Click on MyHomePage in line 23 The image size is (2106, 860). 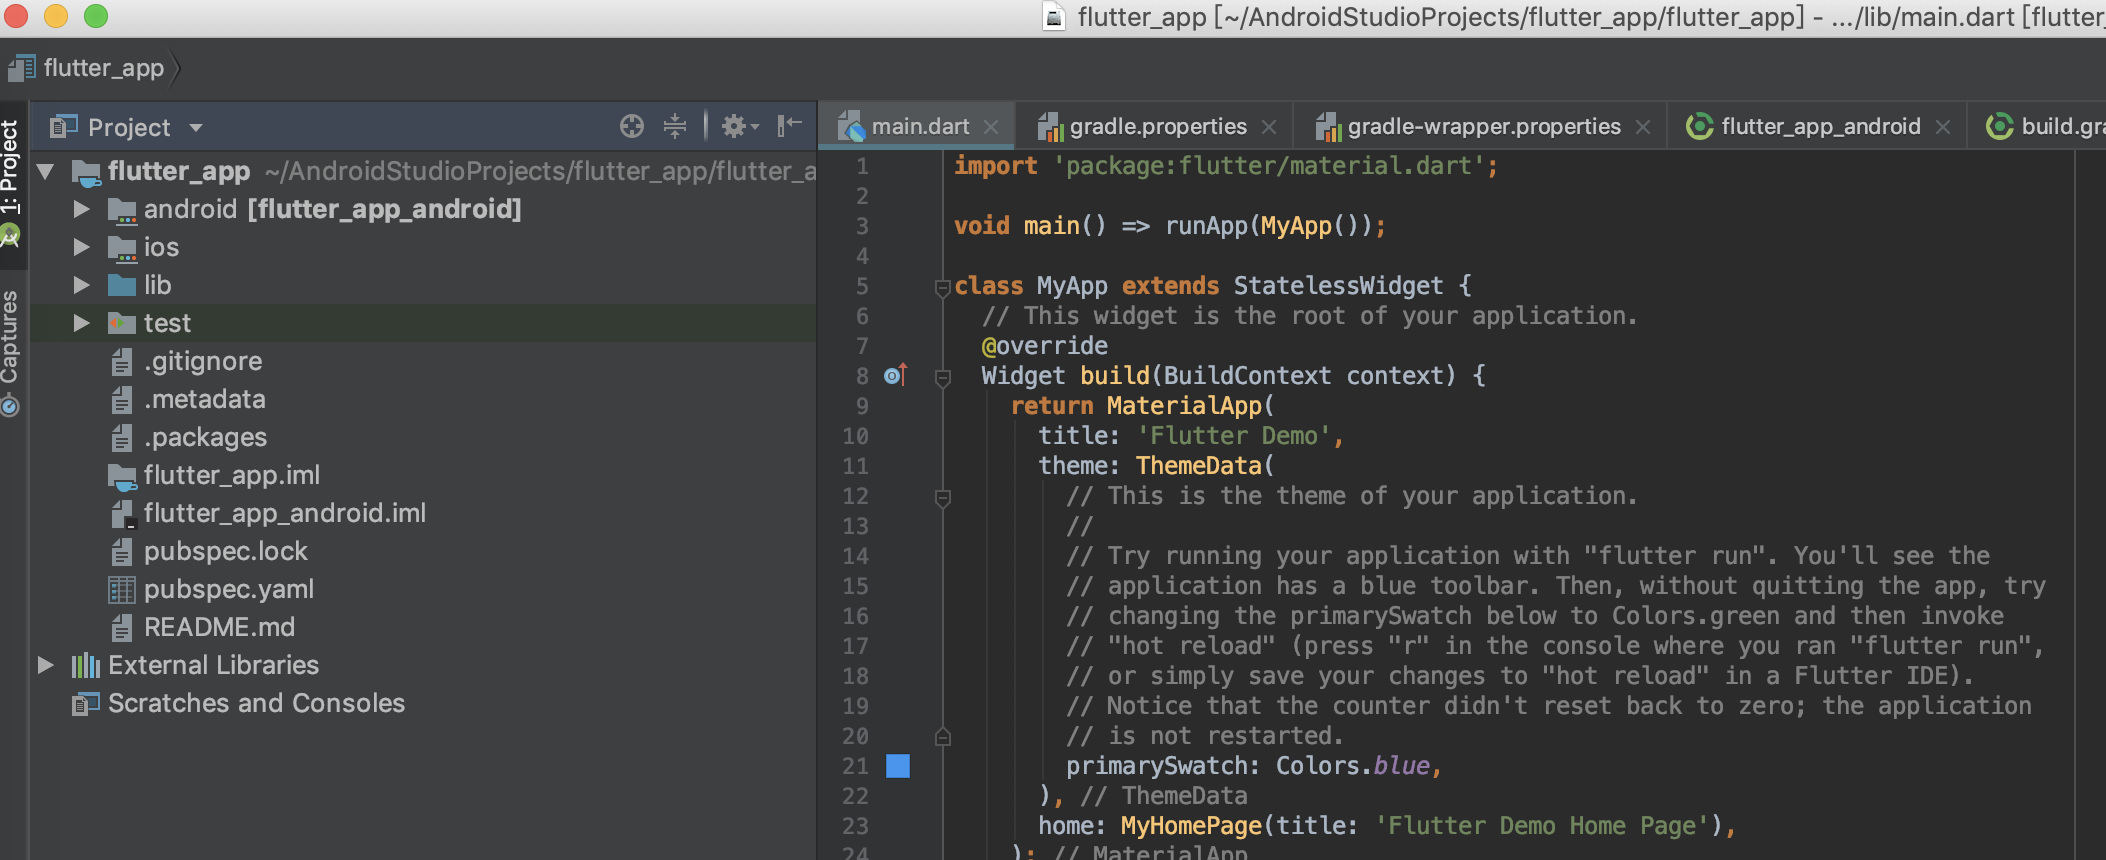[x=1191, y=826]
